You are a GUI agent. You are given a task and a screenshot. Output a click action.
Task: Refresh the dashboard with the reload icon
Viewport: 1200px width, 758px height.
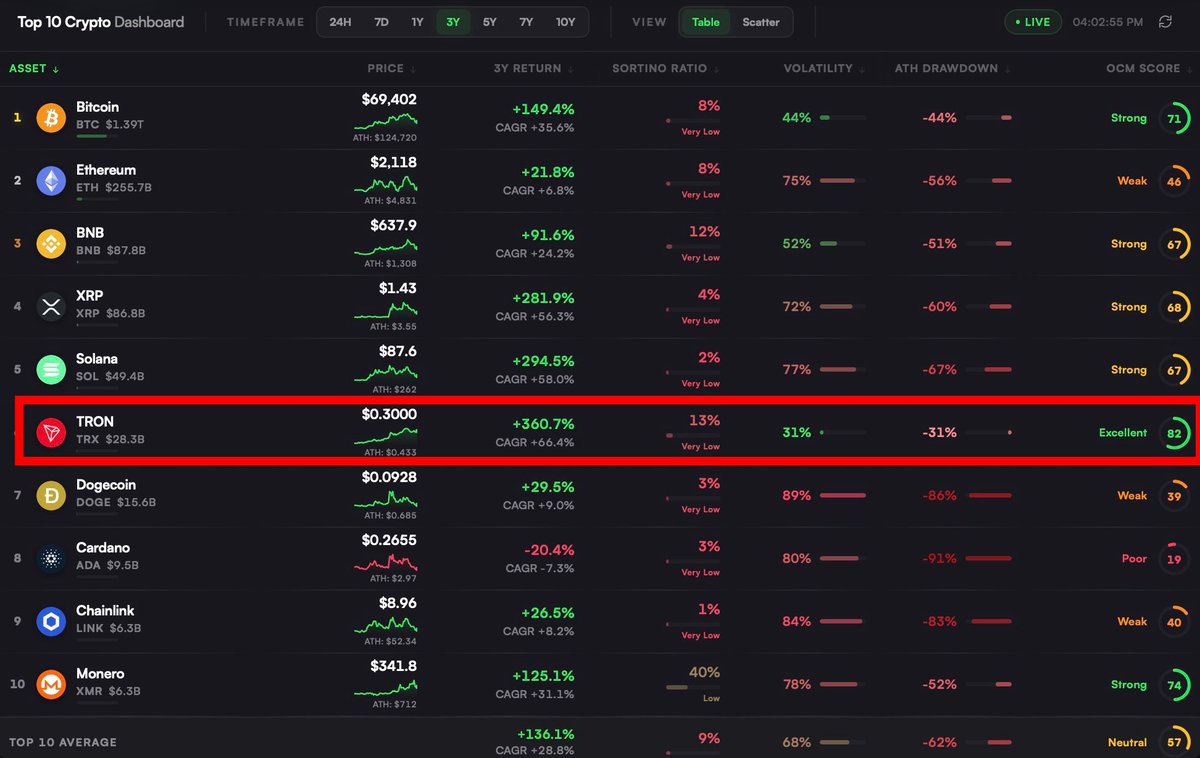tap(1165, 22)
